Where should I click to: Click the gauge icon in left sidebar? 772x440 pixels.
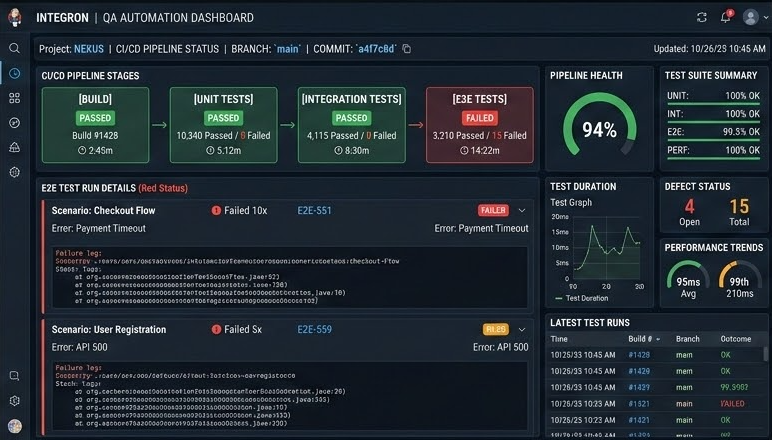tap(14, 122)
